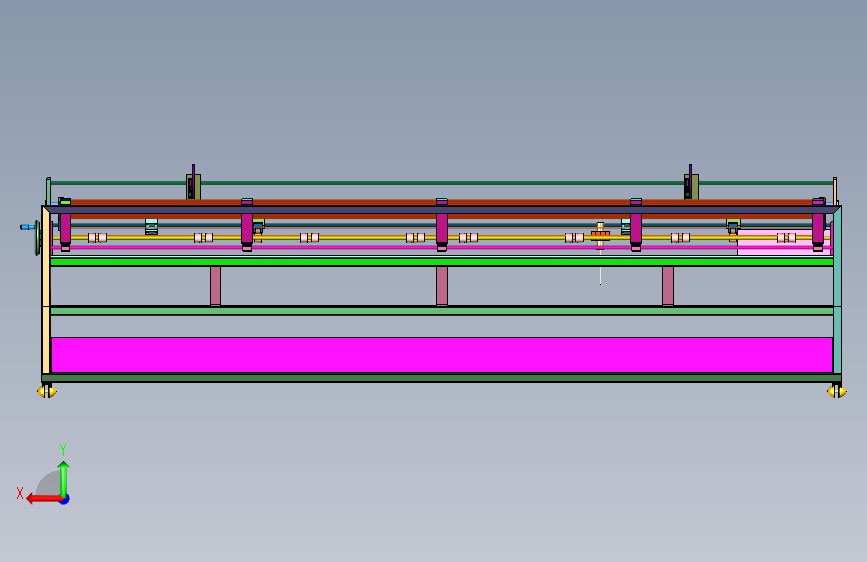Select the dark green base rail at bottom
The height and width of the screenshot is (562, 867).
point(442,378)
